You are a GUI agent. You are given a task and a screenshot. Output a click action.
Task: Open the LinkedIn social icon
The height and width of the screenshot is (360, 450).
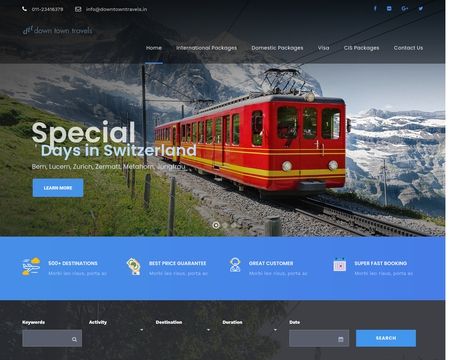coord(389,8)
